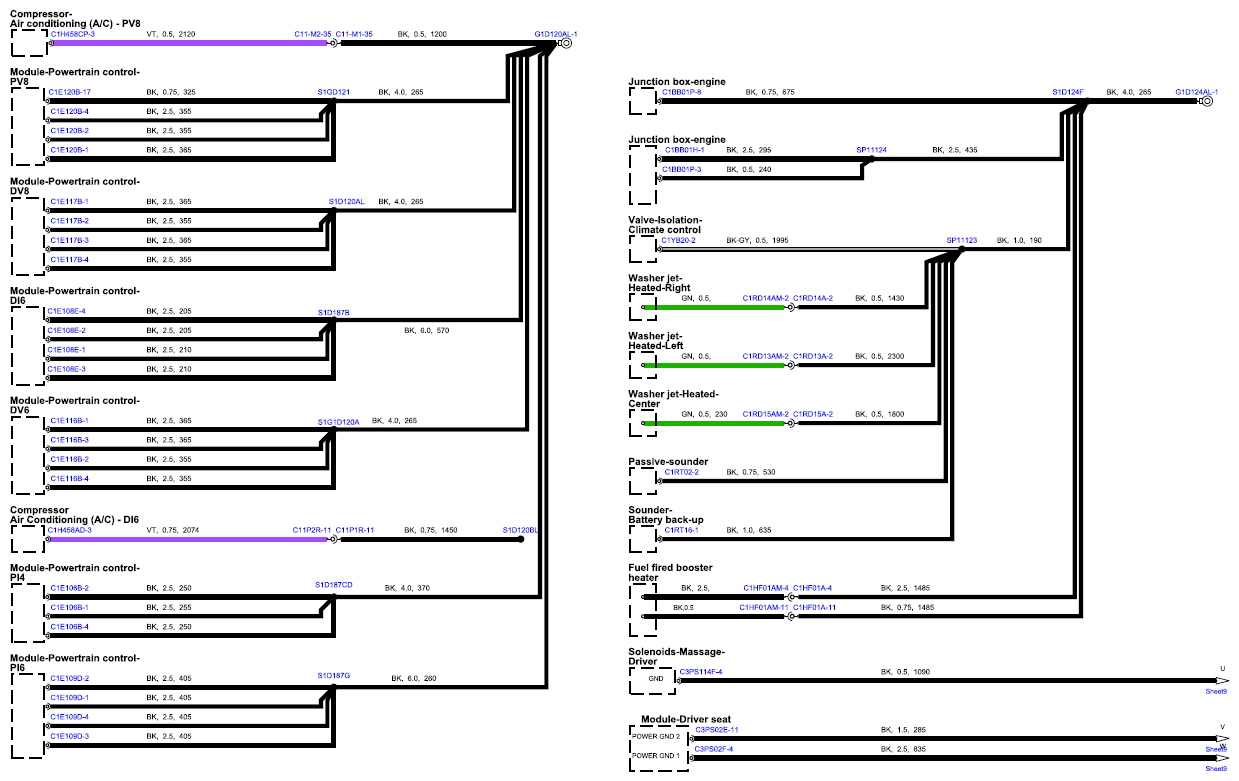Click the C11-M1-35 connector label
Screen dimensions: 1239x781
pos(355,34)
